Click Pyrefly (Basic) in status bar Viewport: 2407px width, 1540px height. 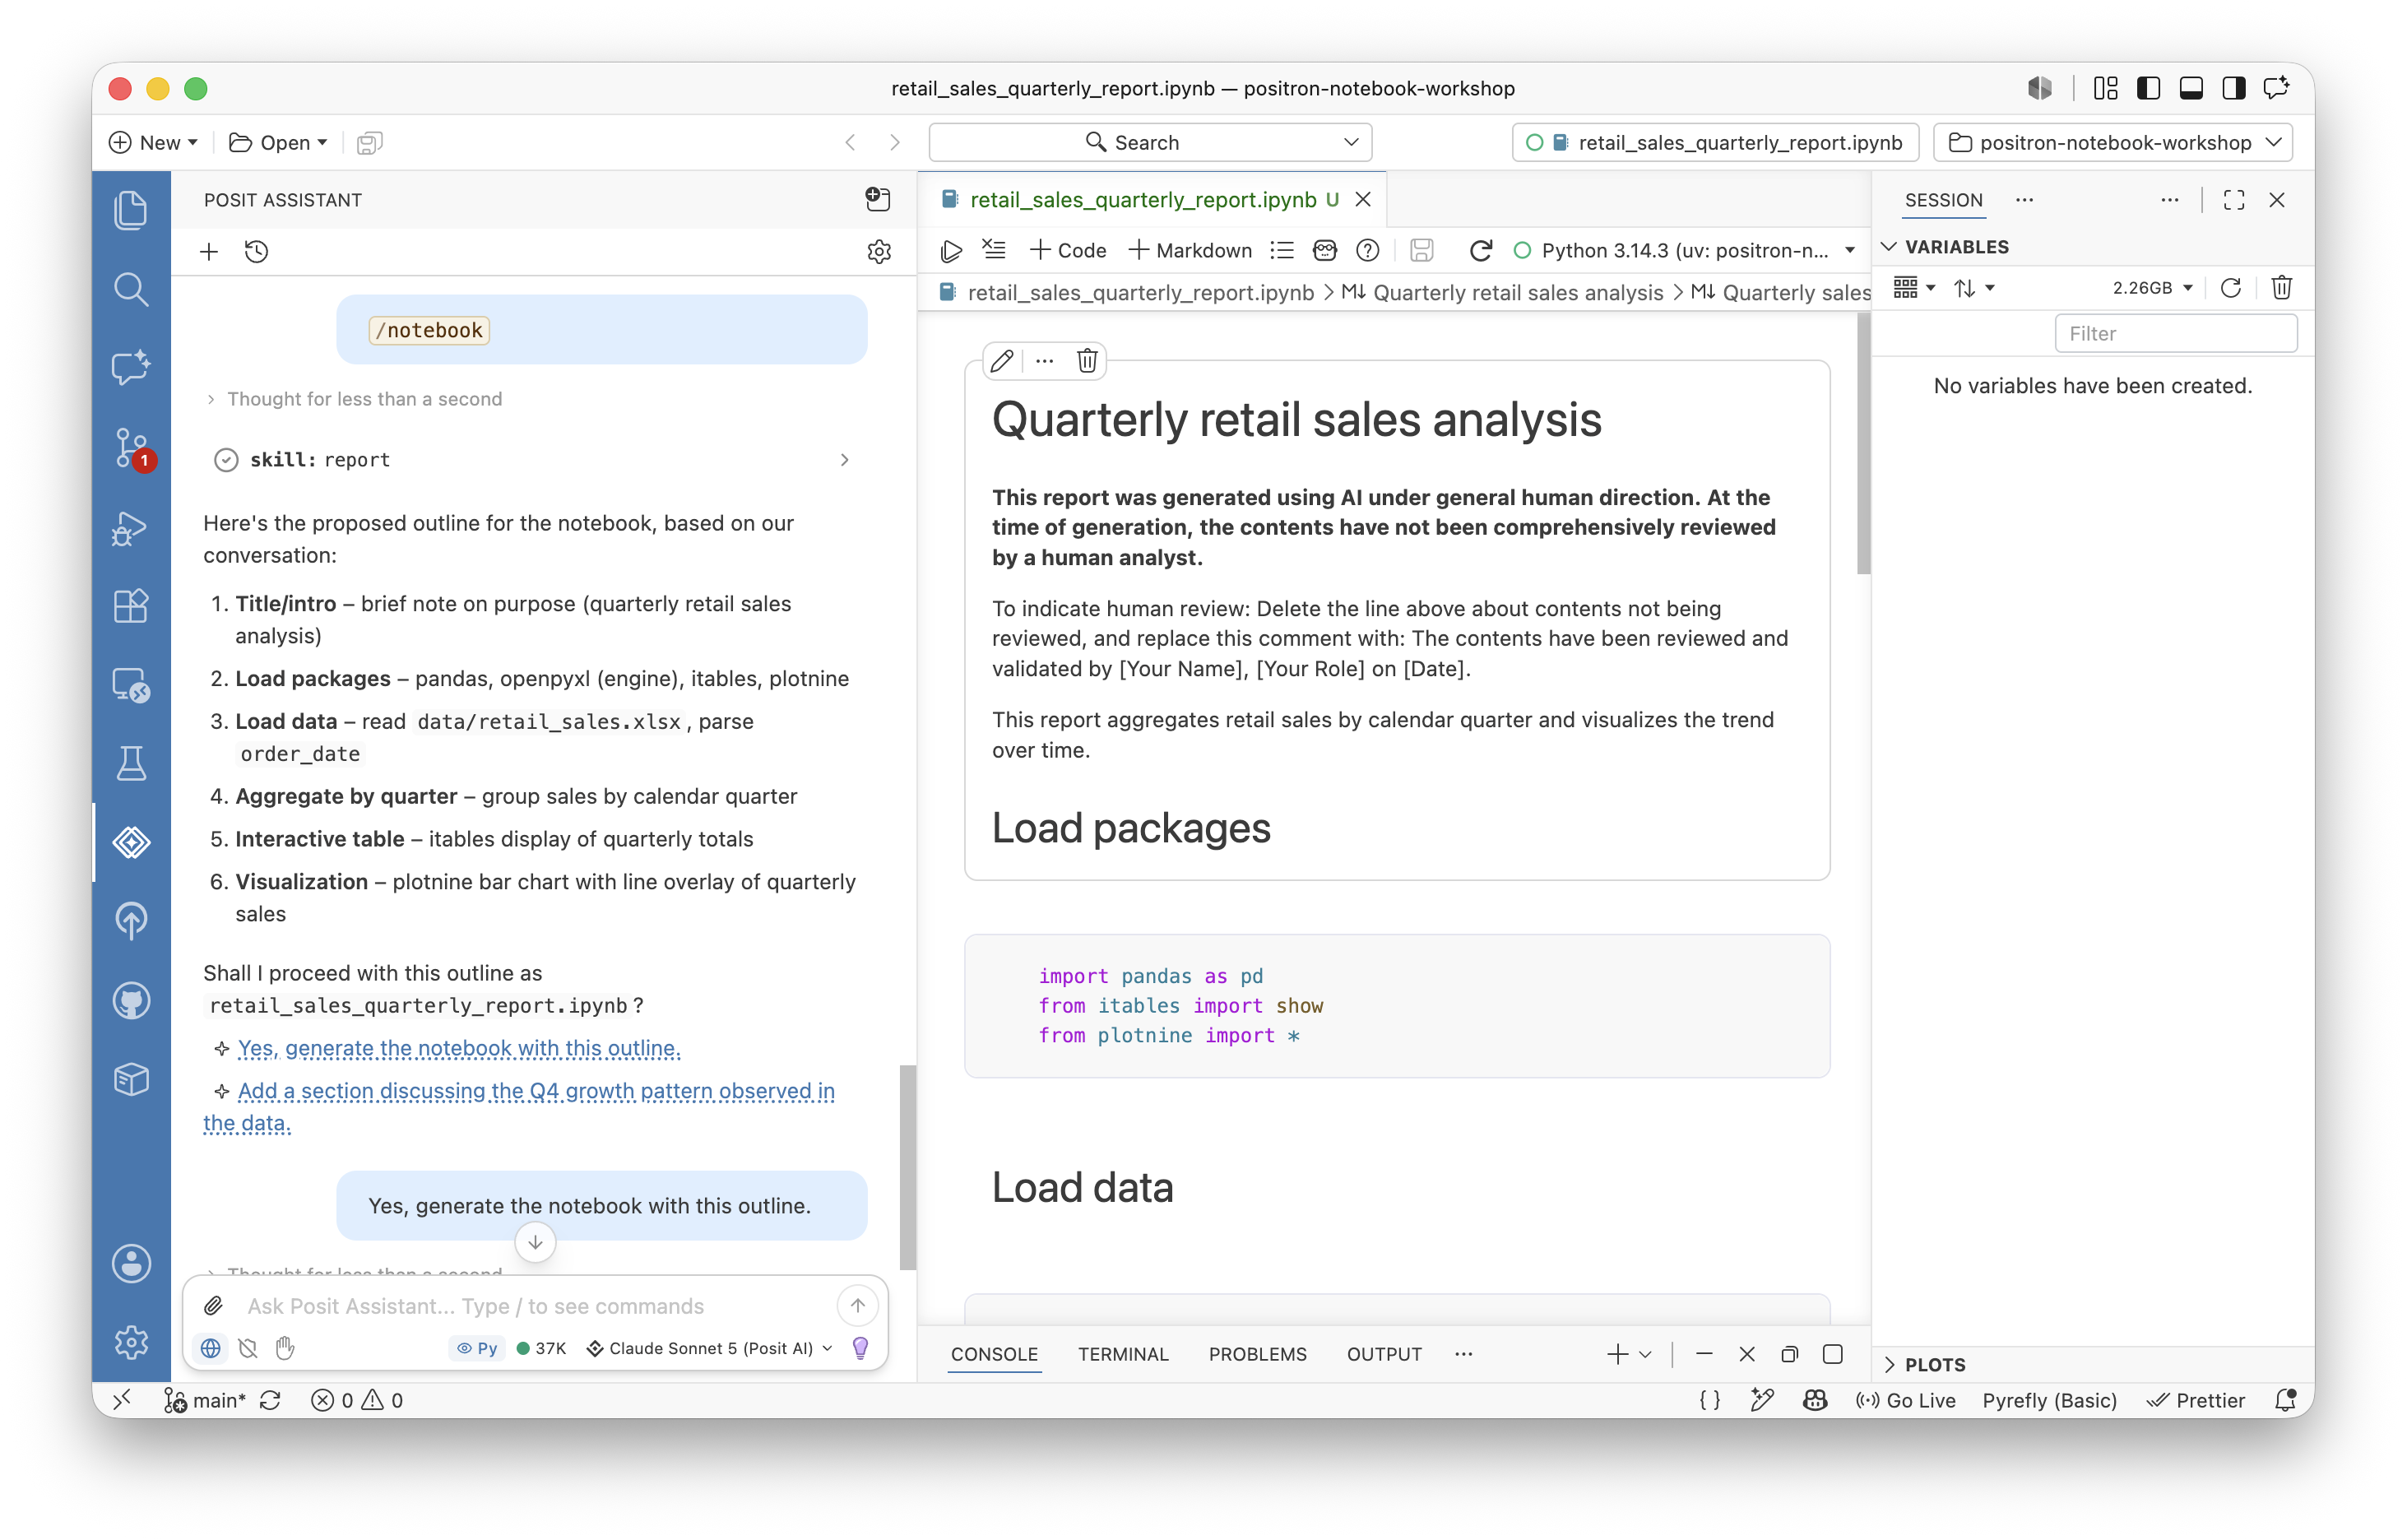(2049, 1400)
